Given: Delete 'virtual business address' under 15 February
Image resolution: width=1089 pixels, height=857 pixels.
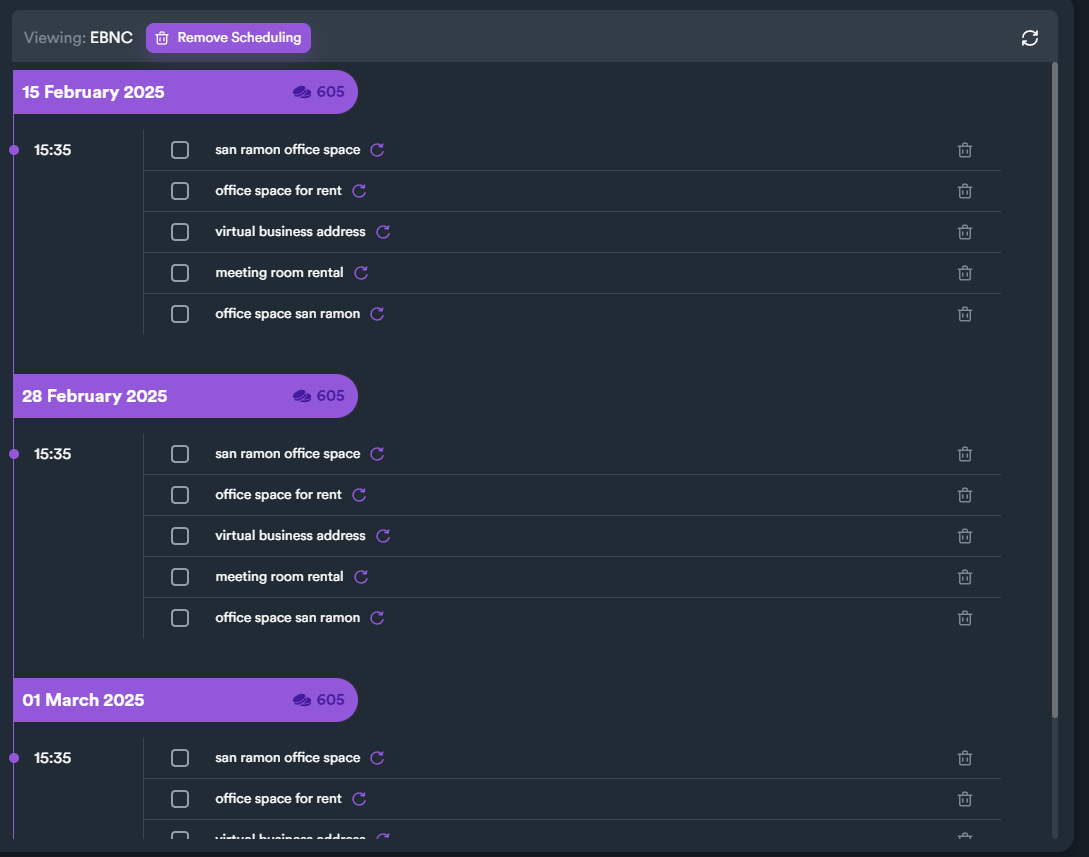Looking at the screenshot, I should click(965, 232).
